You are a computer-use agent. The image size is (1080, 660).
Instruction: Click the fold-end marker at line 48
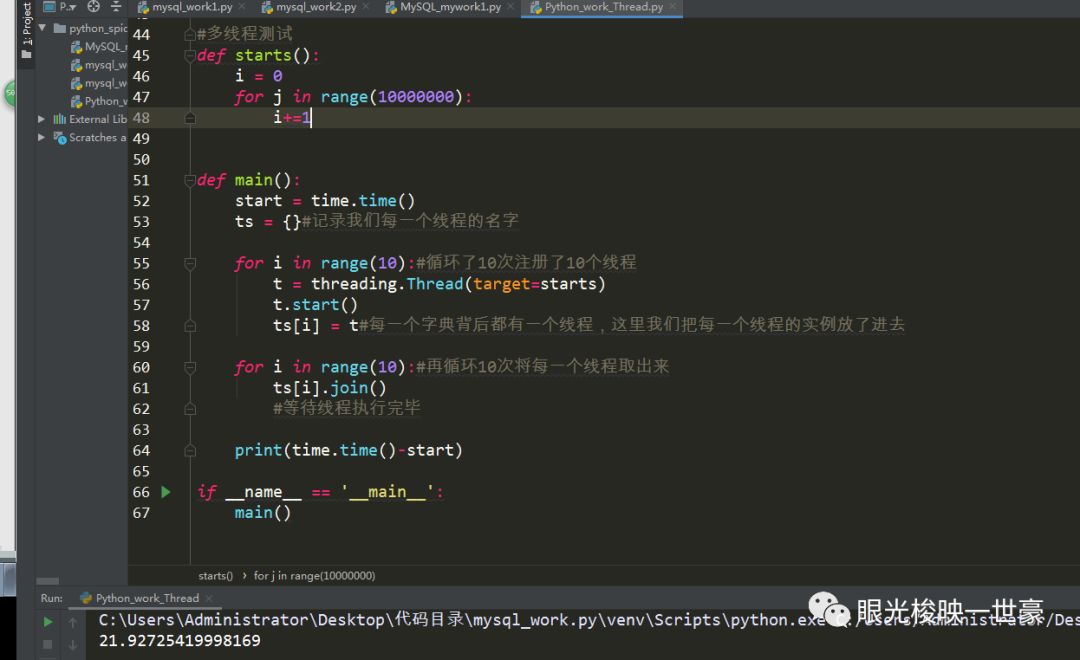coord(190,118)
